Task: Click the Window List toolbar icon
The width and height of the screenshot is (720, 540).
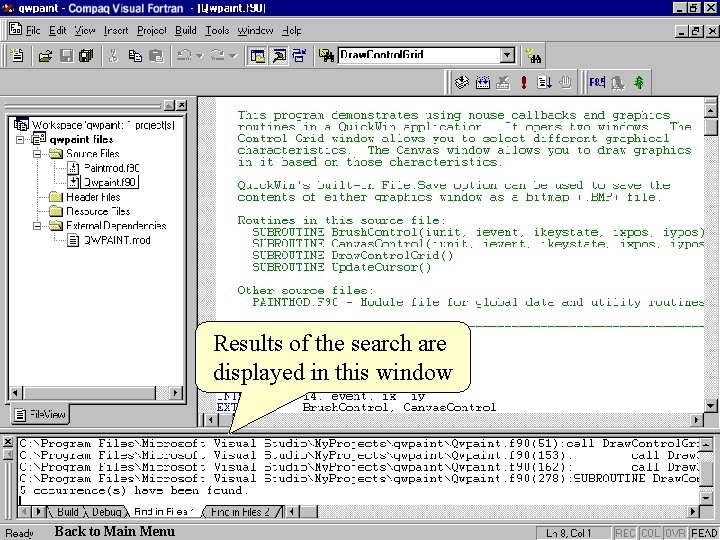Action: click(299, 56)
